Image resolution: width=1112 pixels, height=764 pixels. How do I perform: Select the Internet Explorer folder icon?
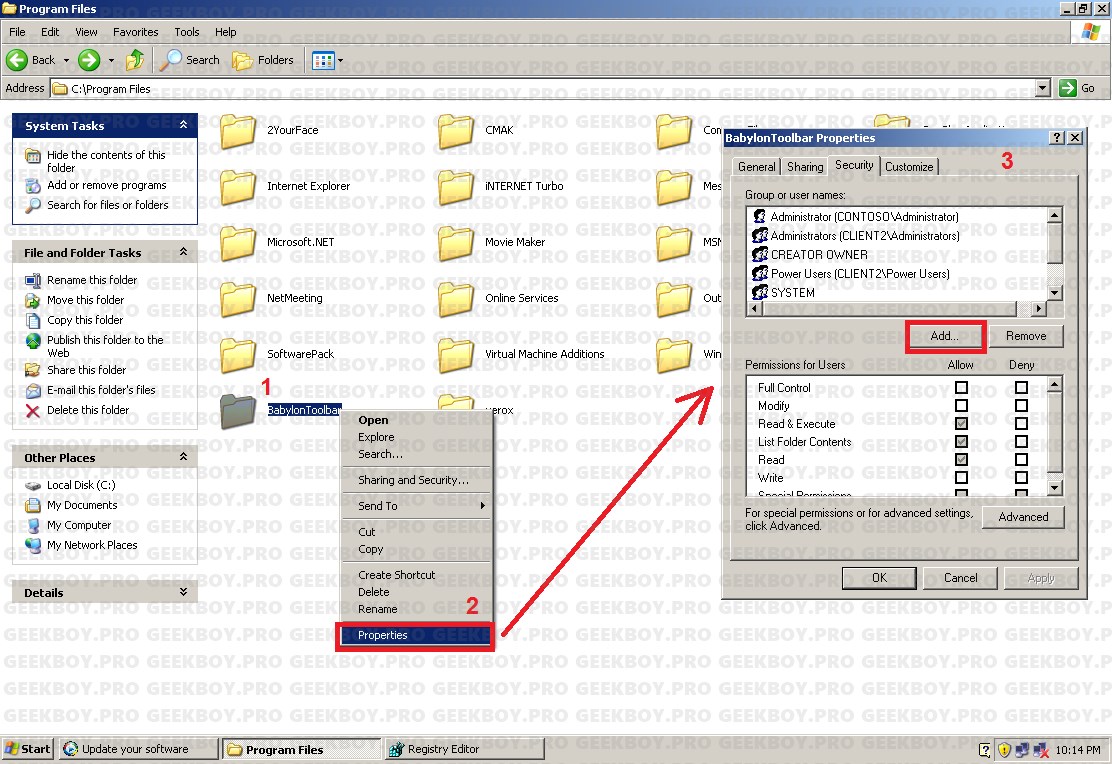(238, 187)
